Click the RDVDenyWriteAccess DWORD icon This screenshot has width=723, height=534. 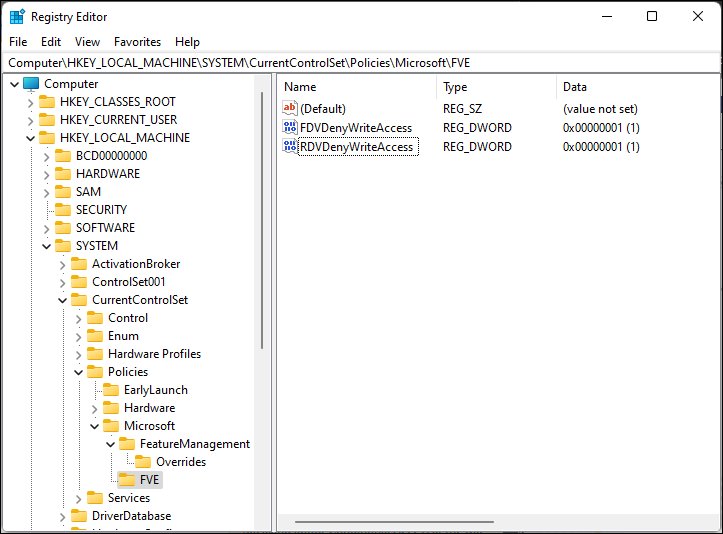[x=290, y=146]
